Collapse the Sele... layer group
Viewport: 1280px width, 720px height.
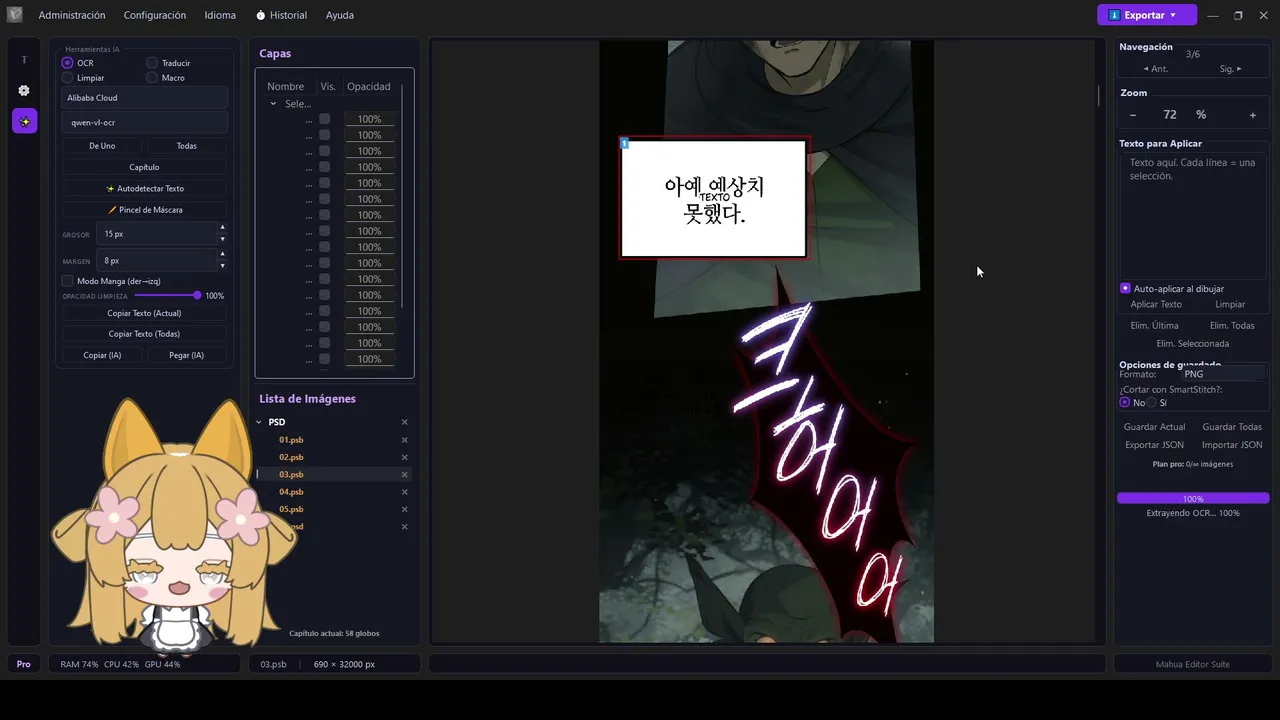coord(273,103)
